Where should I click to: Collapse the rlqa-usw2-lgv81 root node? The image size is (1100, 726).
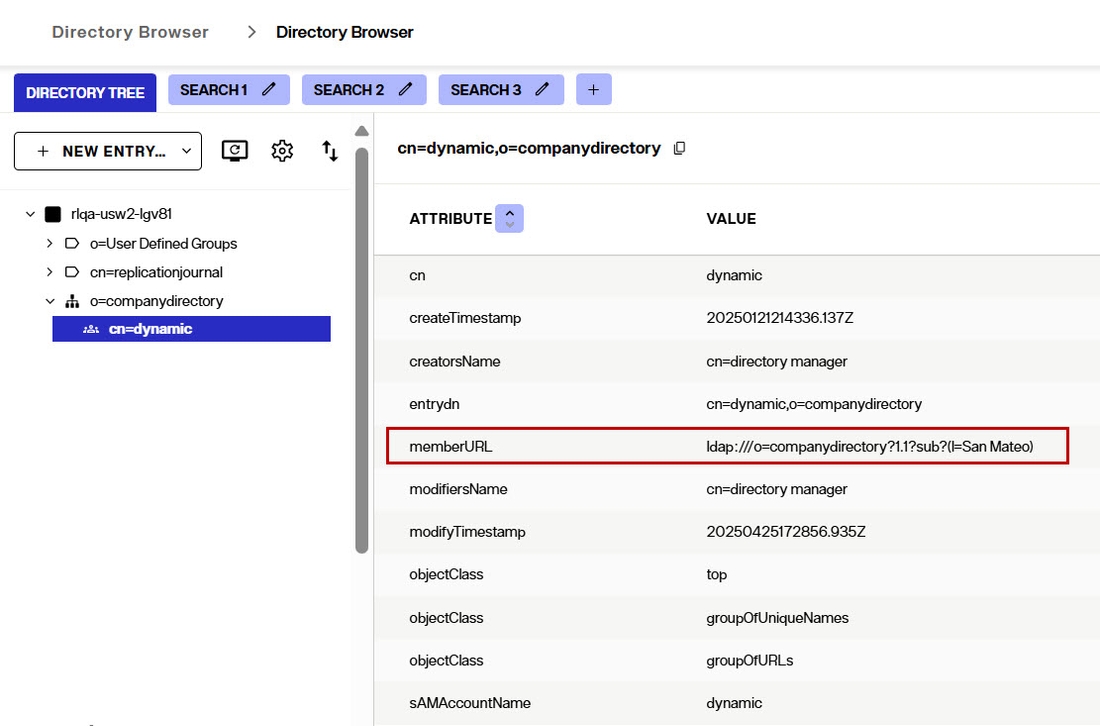pyautogui.click(x=30, y=214)
